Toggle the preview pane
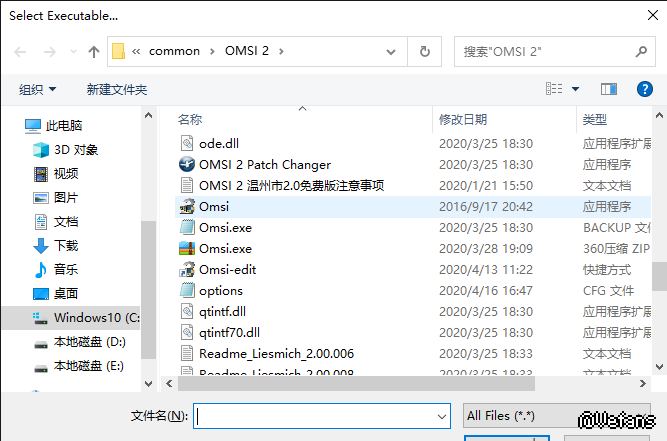This screenshot has width=667, height=441. point(609,89)
